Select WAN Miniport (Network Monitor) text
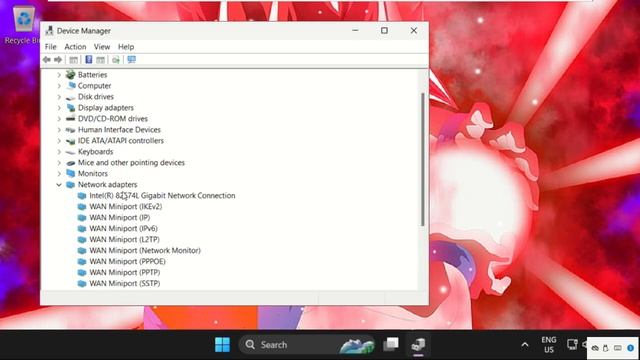640x360 pixels. point(145,251)
